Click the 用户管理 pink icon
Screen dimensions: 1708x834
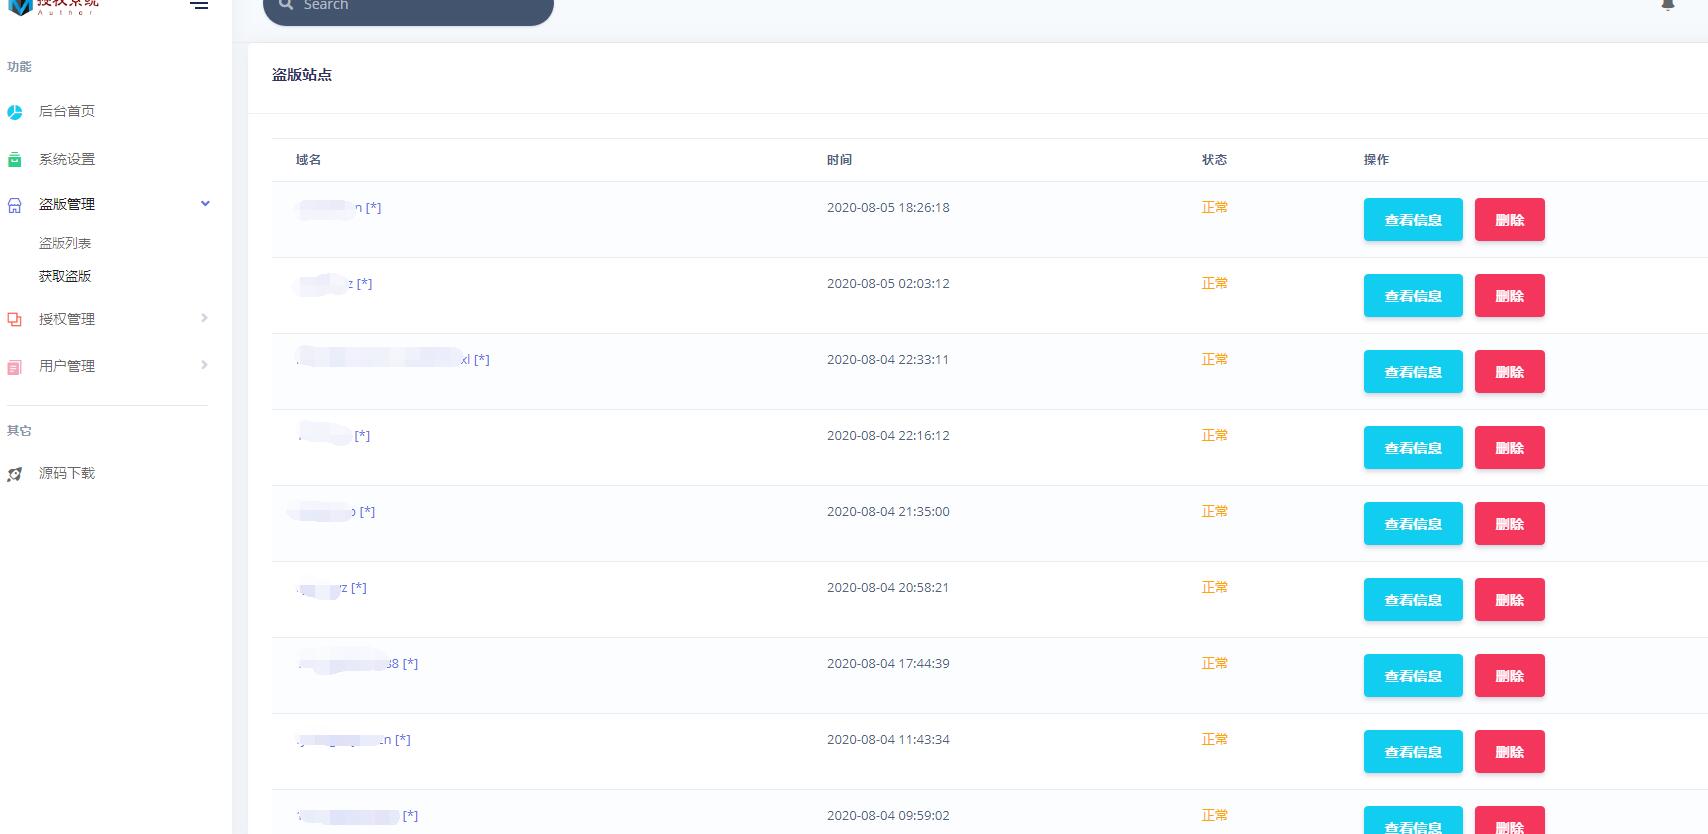(15, 367)
